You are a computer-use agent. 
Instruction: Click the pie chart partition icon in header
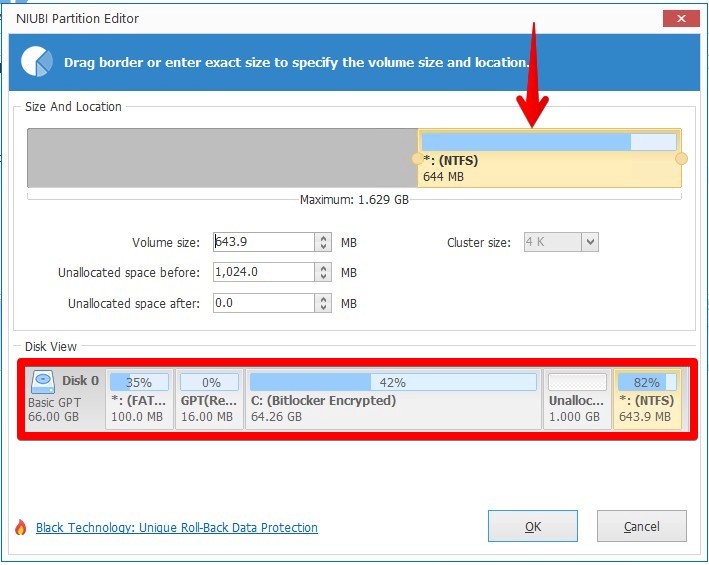pos(37,61)
